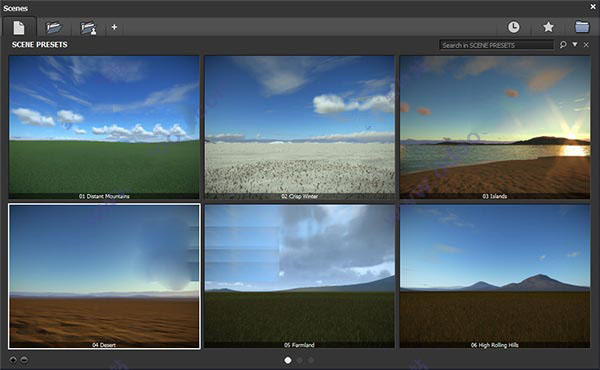This screenshot has height=370, width=600.
Task: Increase thumbnail size with plus button
Action: tap(13, 360)
